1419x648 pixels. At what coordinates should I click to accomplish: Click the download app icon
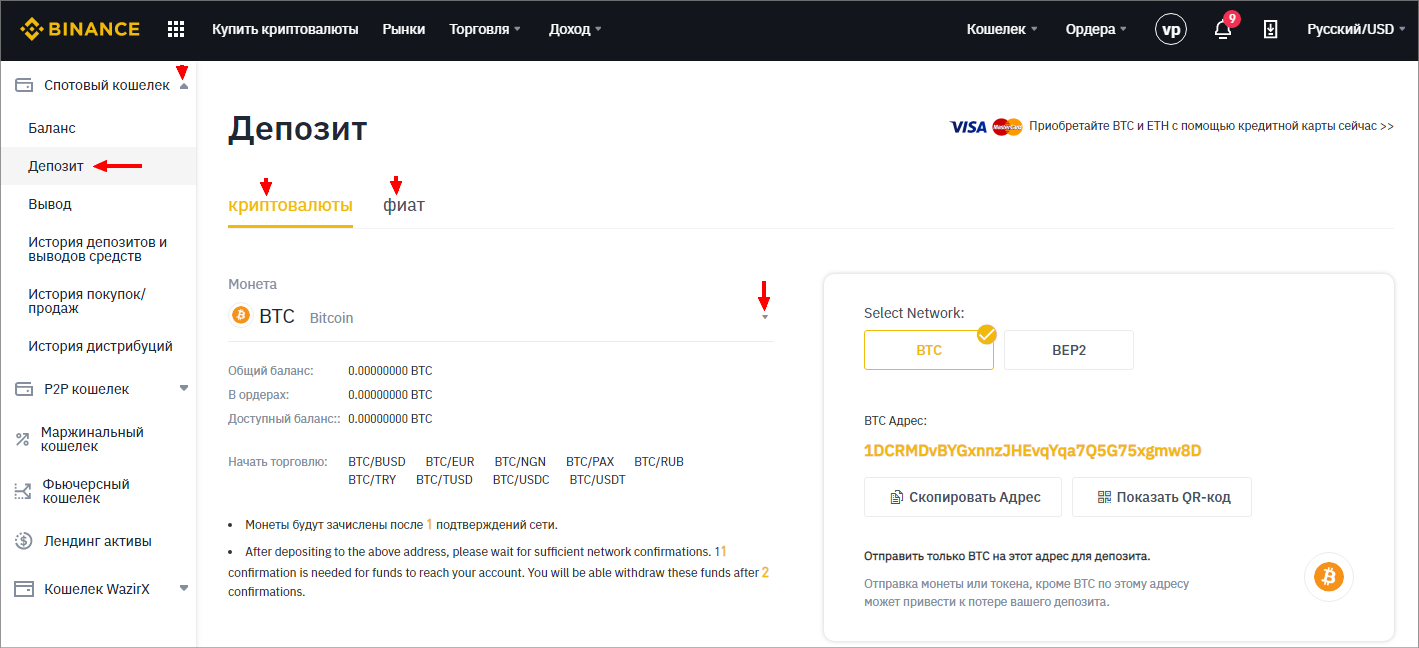[1270, 29]
